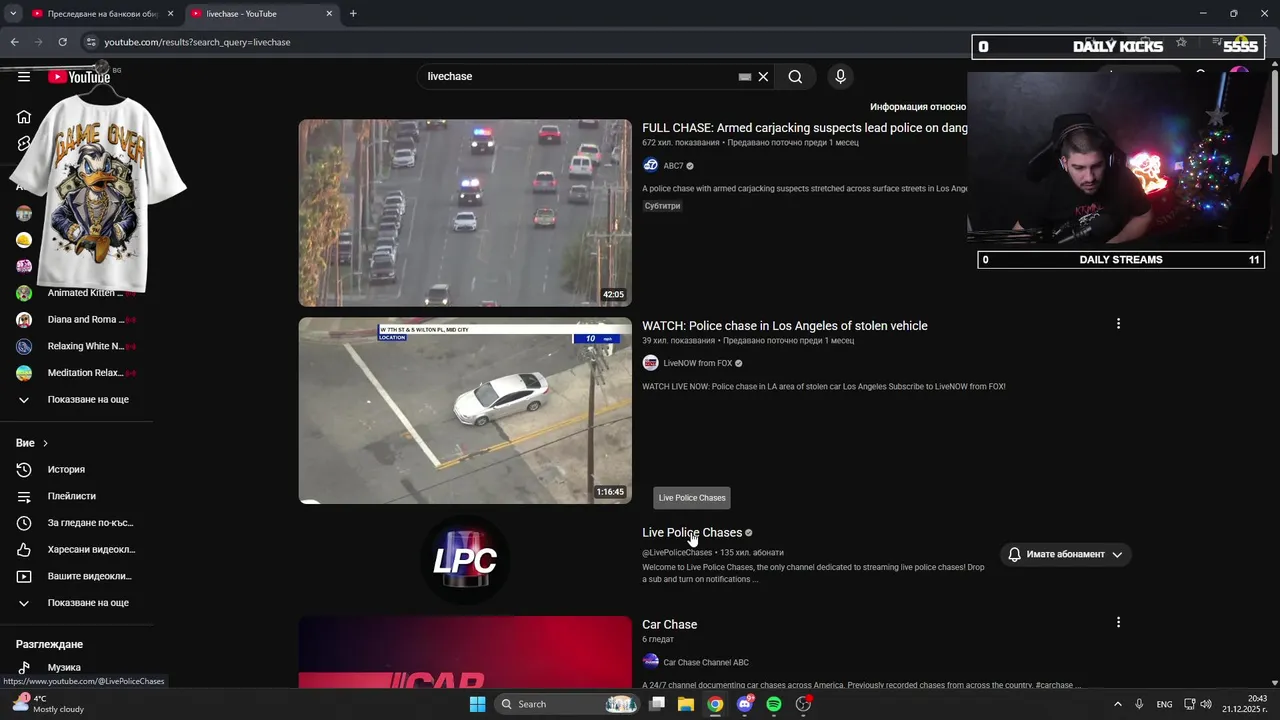The height and width of the screenshot is (720, 1280).
Task: Click the YouTube logo
Action: (79, 77)
